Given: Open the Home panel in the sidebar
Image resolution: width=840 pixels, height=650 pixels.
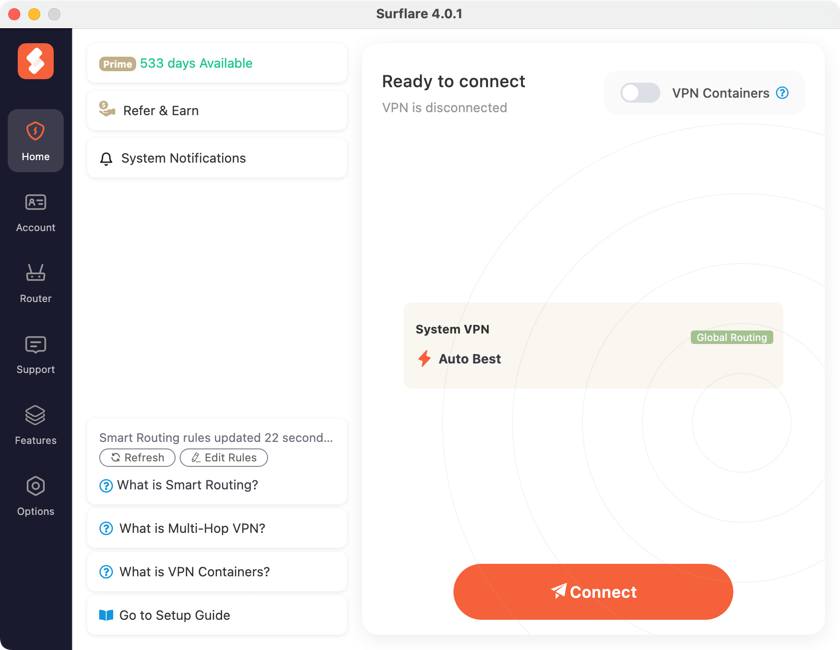Looking at the screenshot, I should tap(35, 140).
